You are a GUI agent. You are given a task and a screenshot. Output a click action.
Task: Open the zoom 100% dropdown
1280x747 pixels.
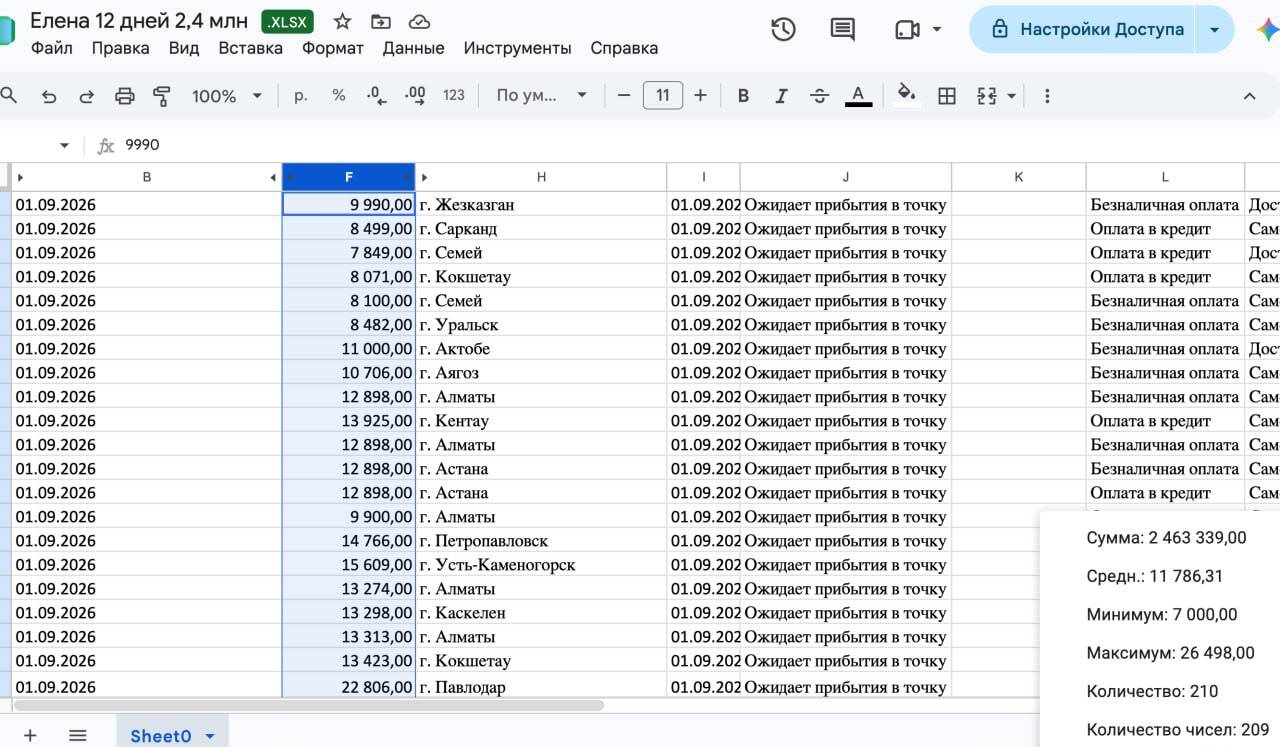point(226,96)
